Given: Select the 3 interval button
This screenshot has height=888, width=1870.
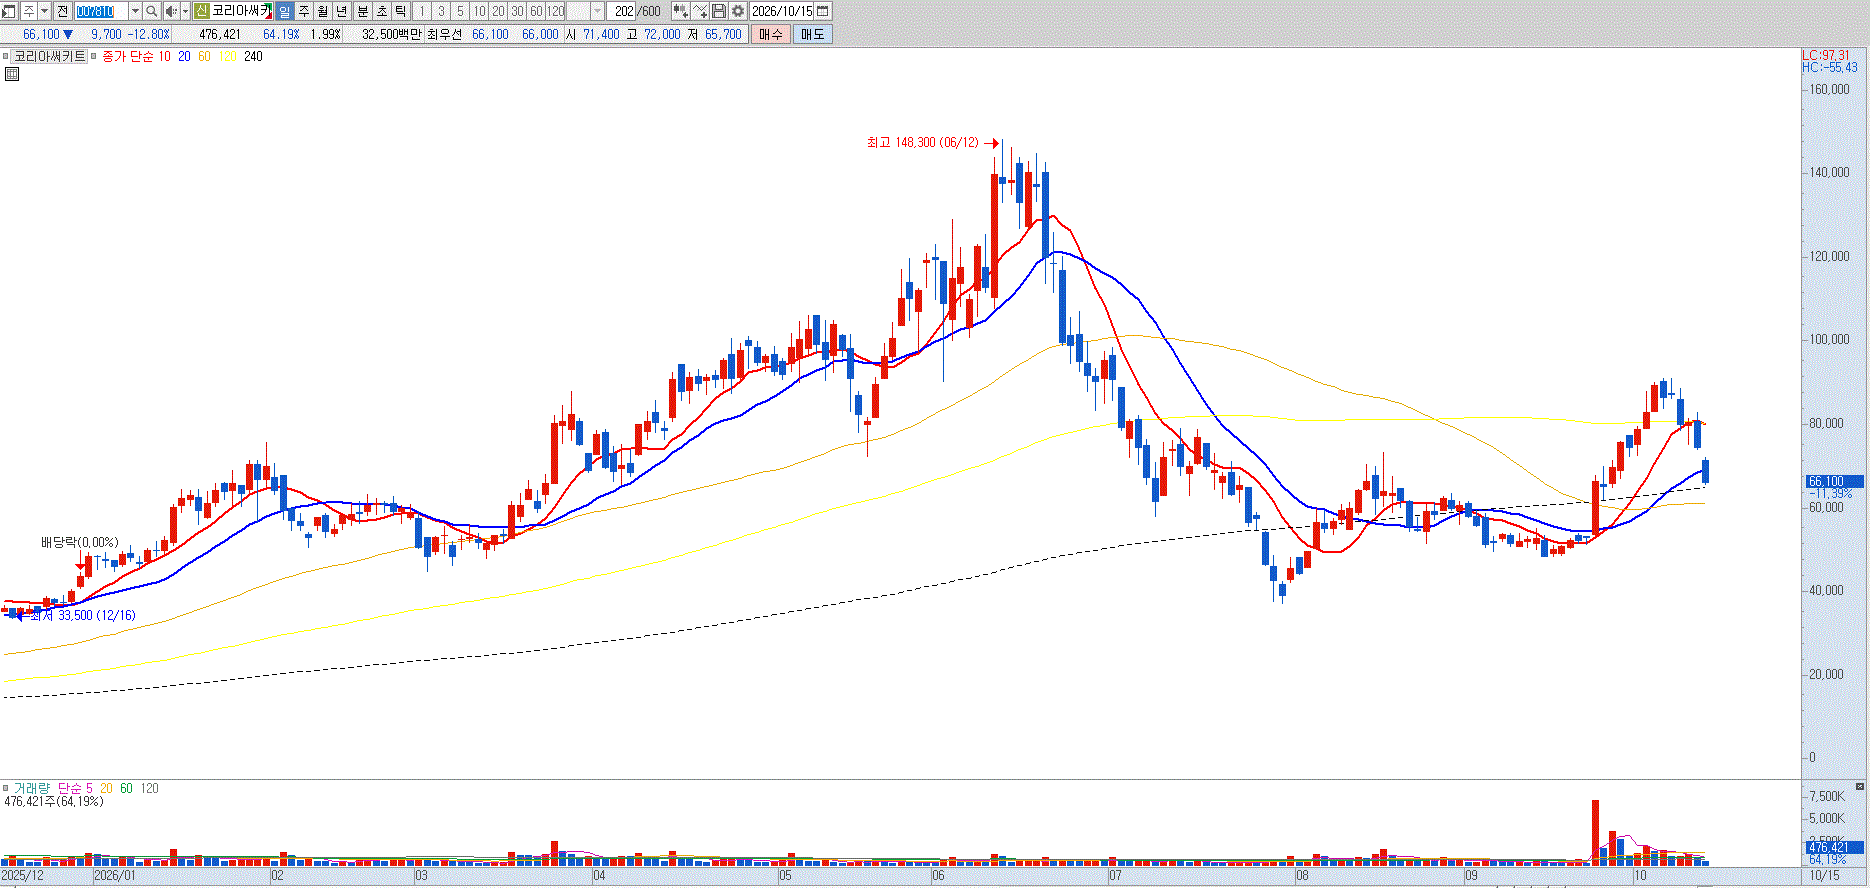Looking at the screenshot, I should [441, 11].
